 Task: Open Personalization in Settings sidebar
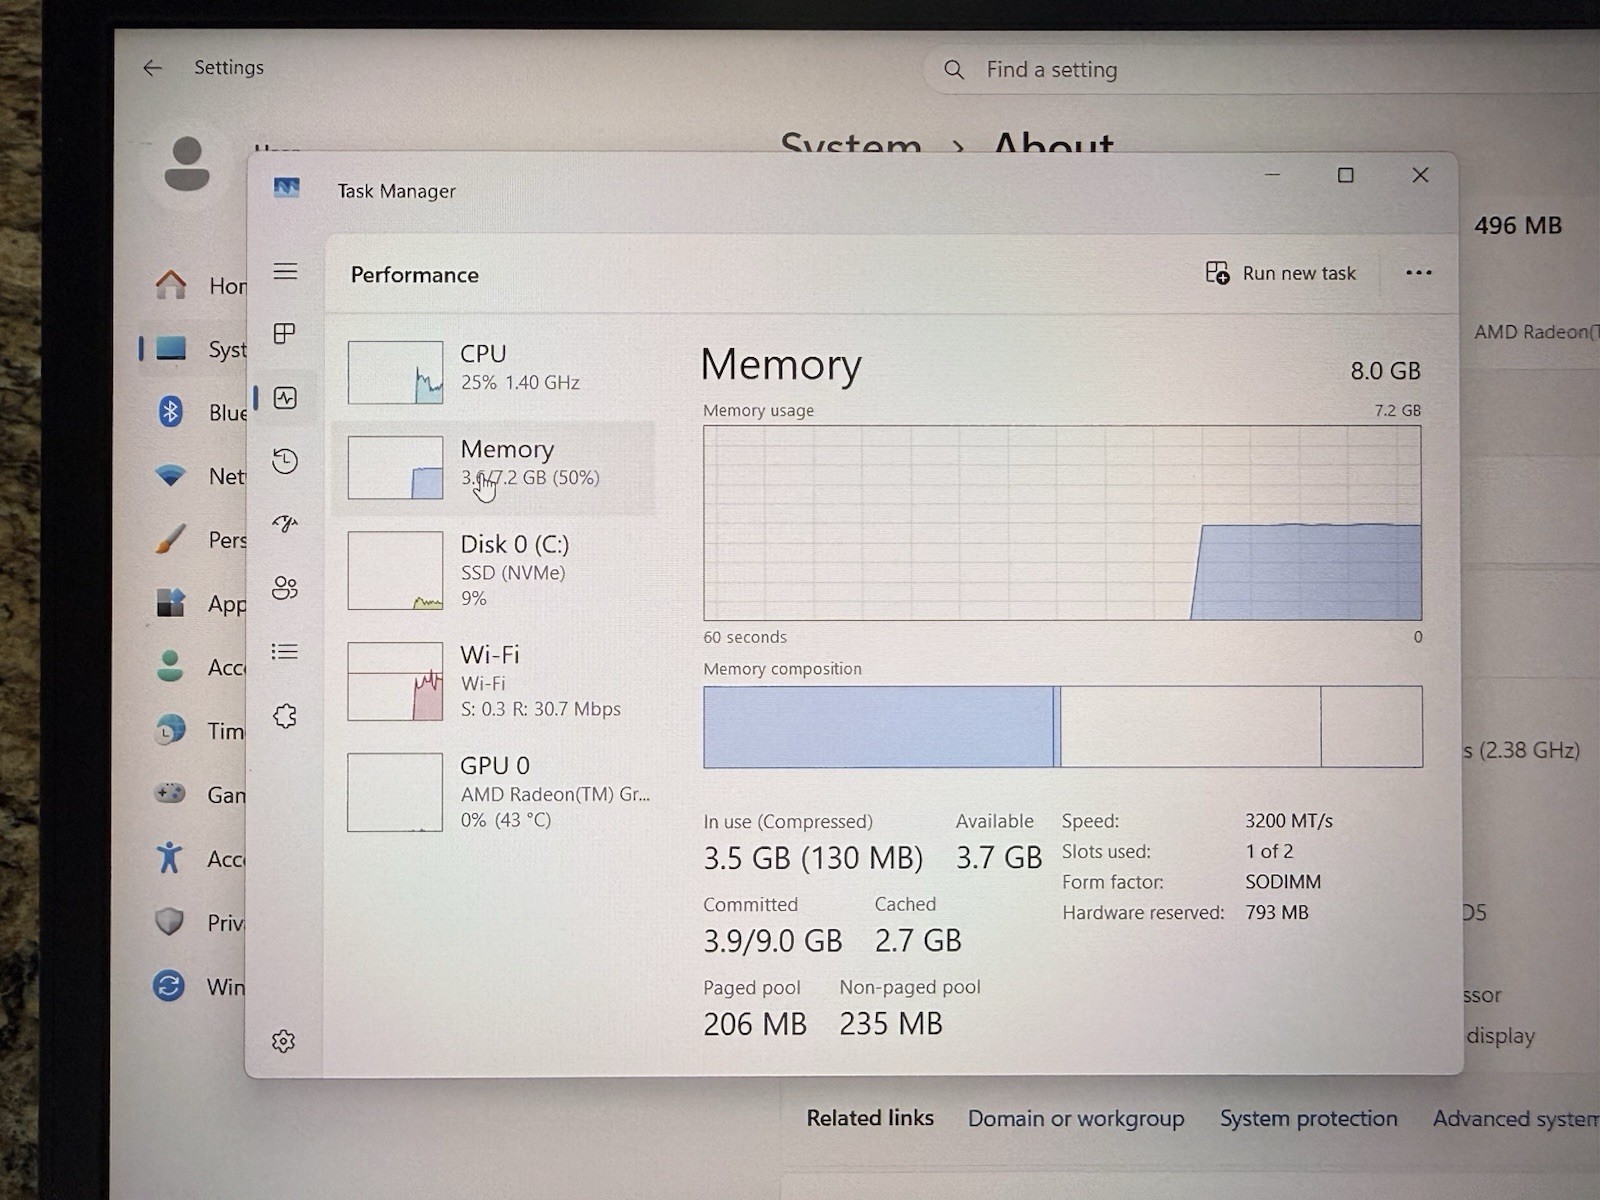coord(200,540)
